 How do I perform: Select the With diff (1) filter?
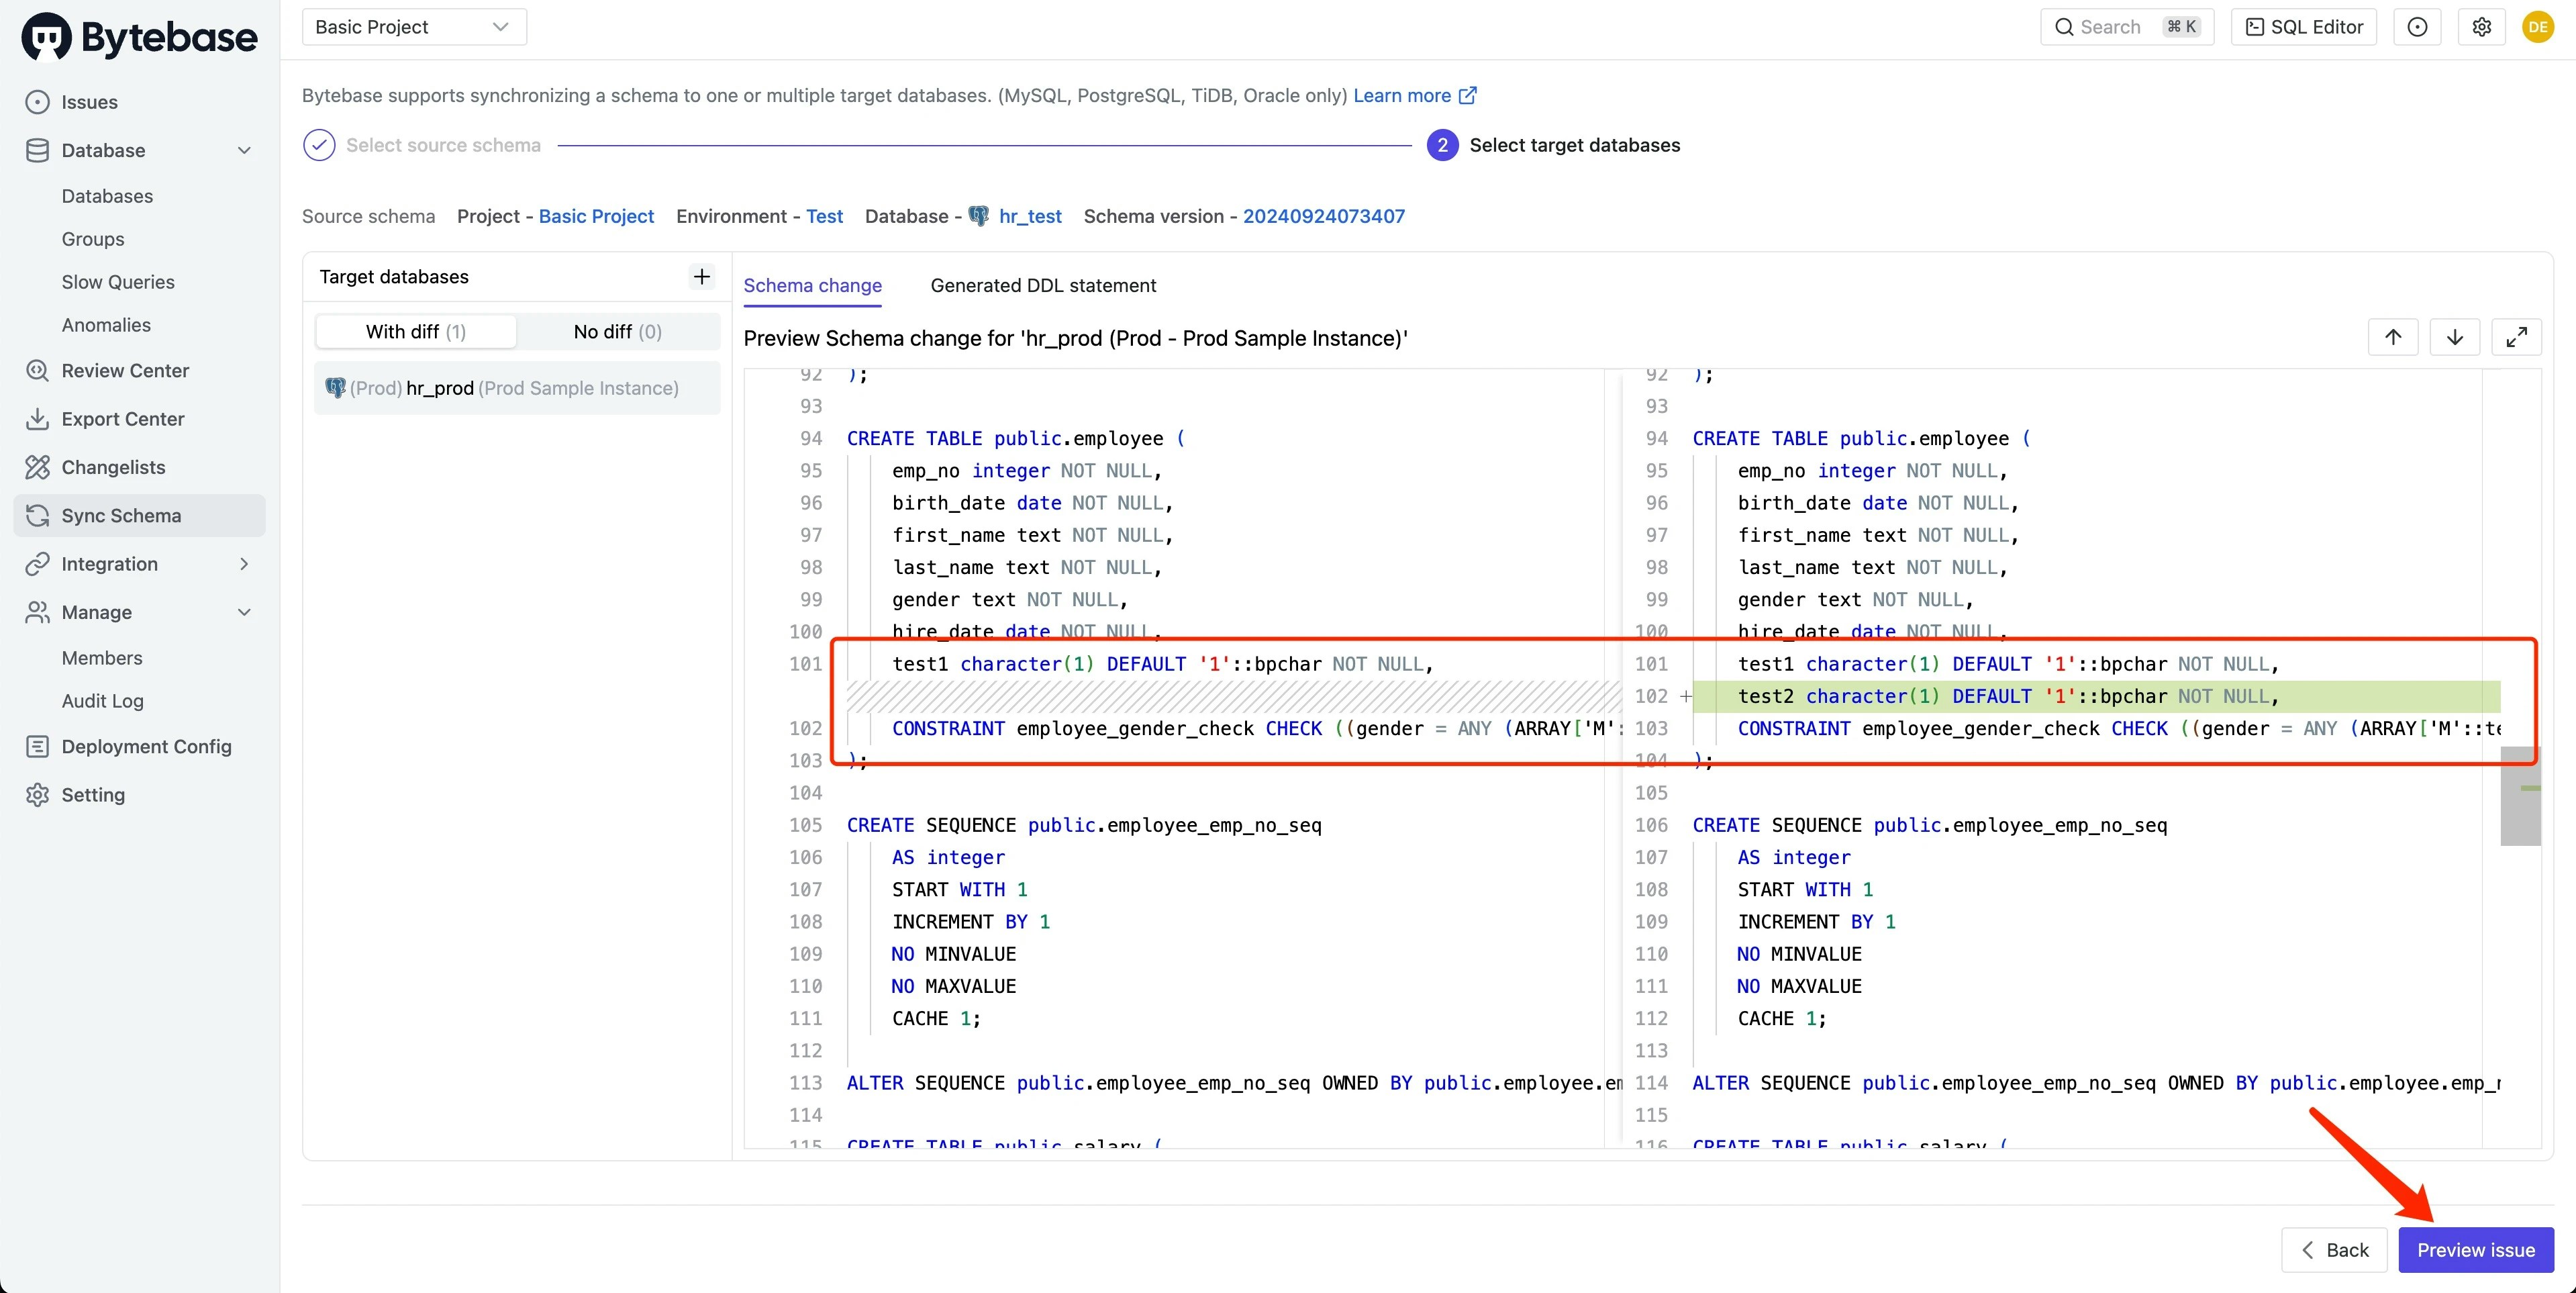point(415,331)
